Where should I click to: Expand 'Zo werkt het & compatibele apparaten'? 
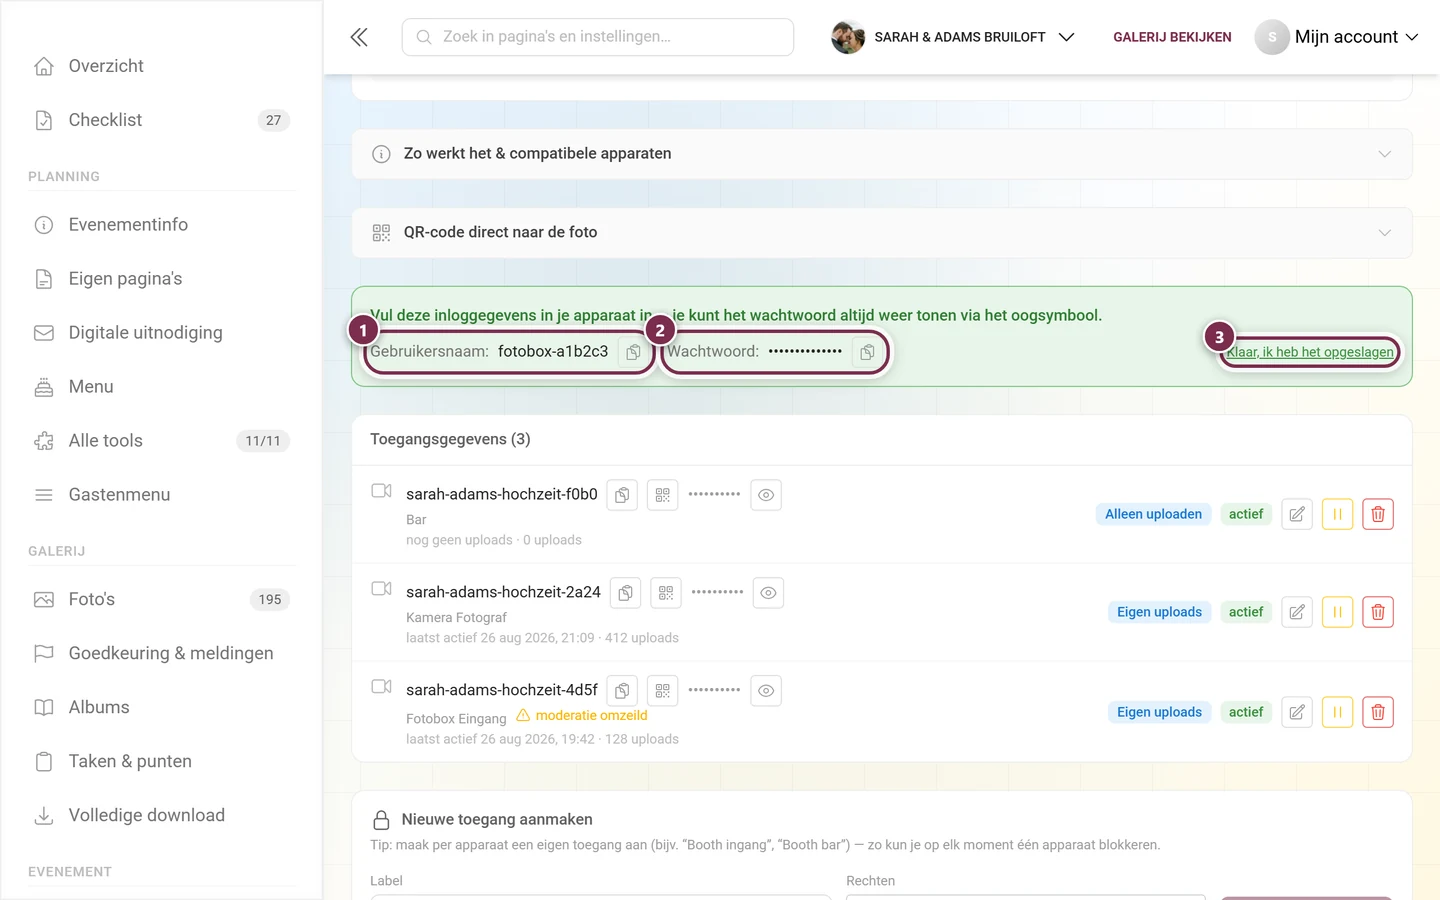point(882,154)
